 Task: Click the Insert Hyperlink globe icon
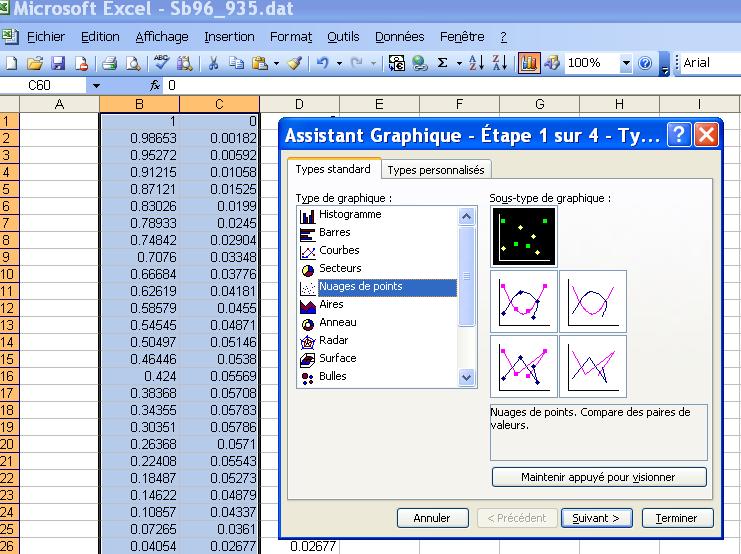pos(419,63)
